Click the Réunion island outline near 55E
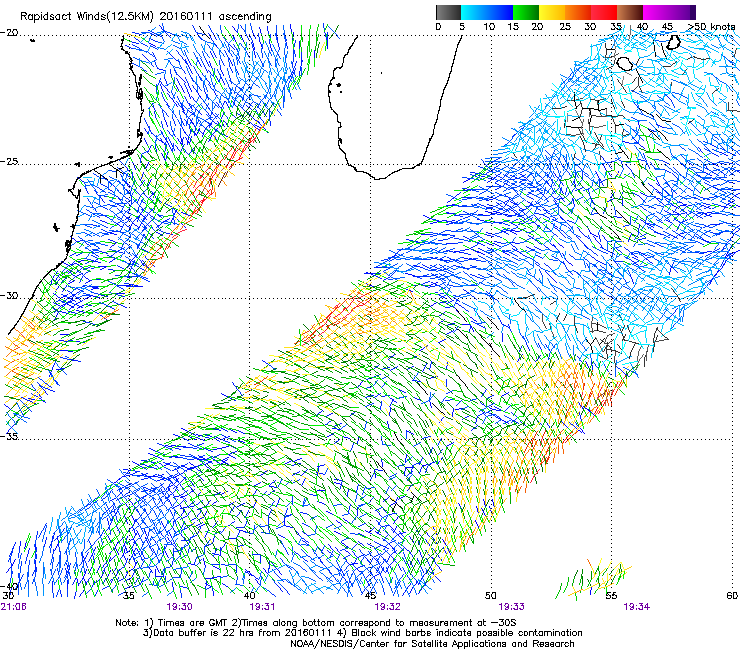The height and width of the screenshot is (650, 740). [x=625, y=64]
